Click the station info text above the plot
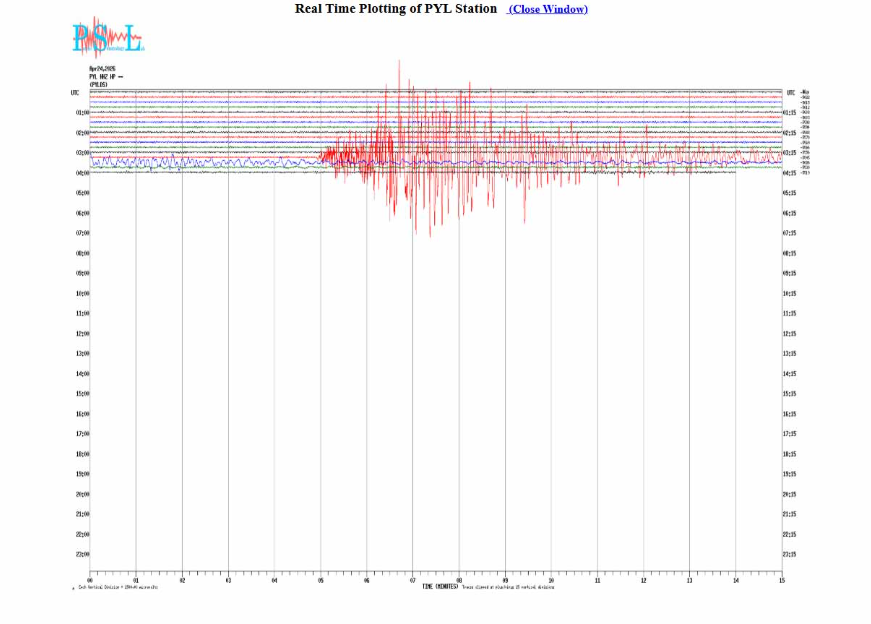The width and height of the screenshot is (871, 624). [x=102, y=76]
